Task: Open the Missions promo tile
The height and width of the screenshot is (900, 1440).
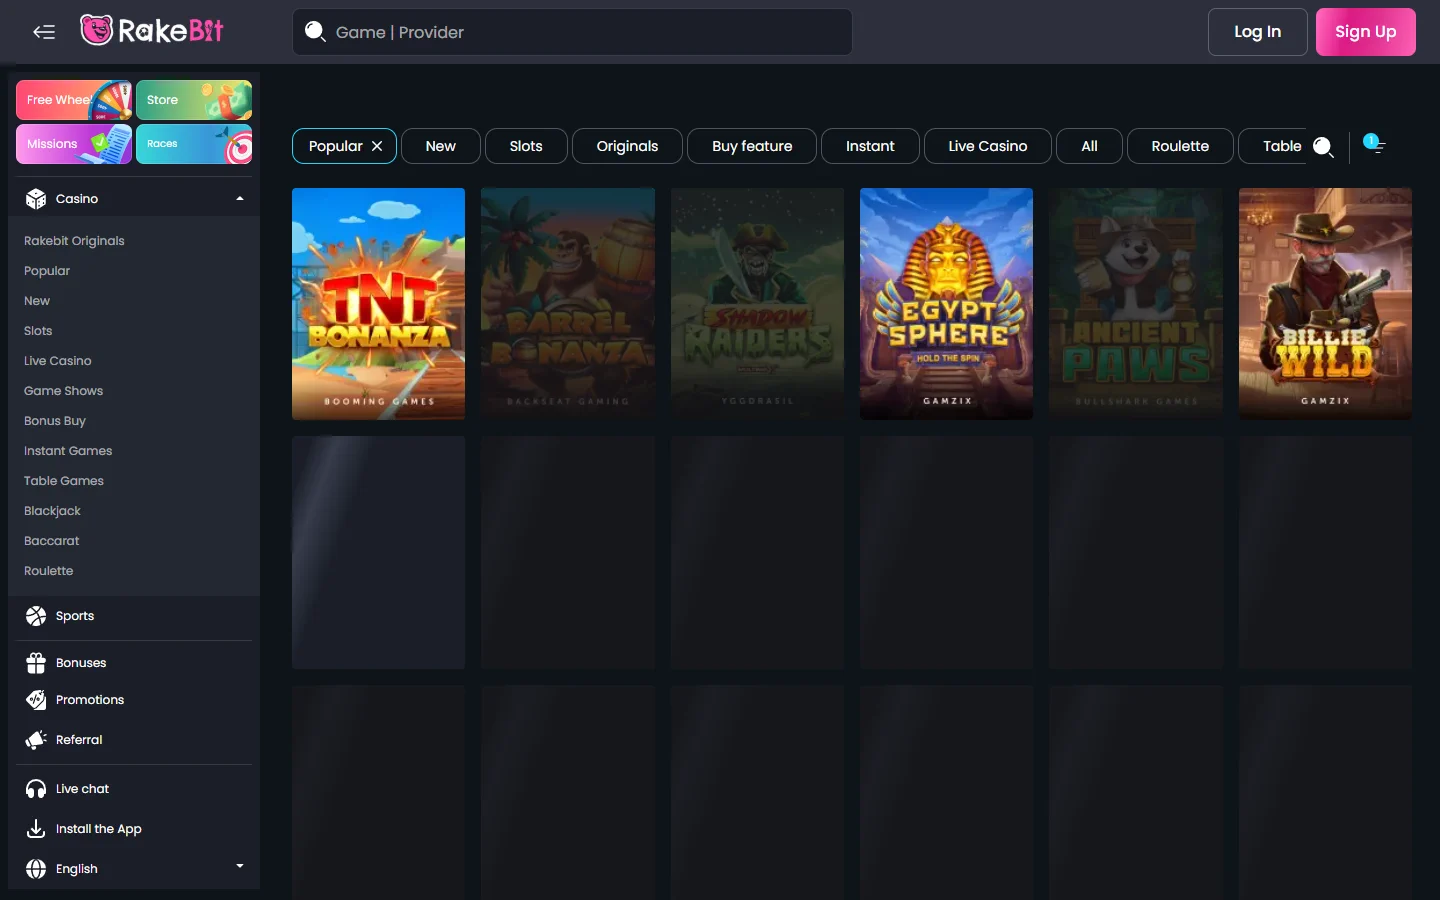Action: [74, 144]
